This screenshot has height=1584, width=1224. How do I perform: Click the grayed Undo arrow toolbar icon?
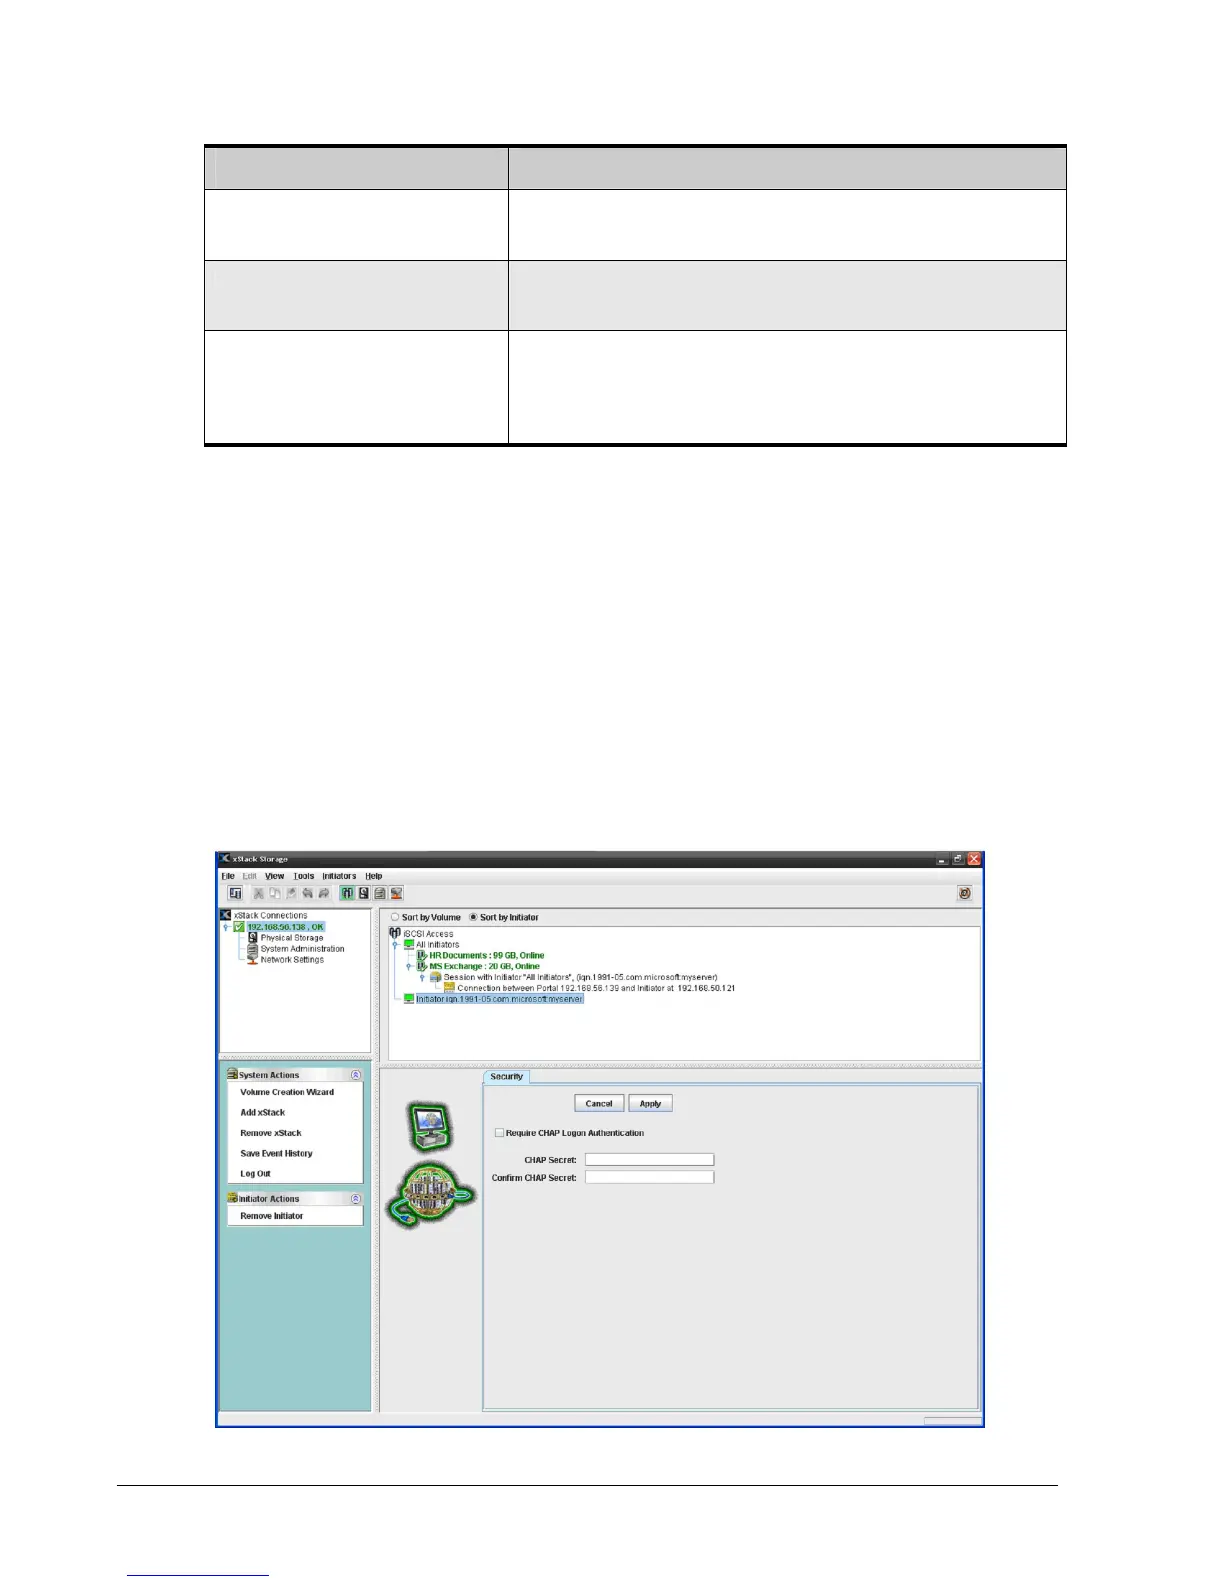[307, 893]
